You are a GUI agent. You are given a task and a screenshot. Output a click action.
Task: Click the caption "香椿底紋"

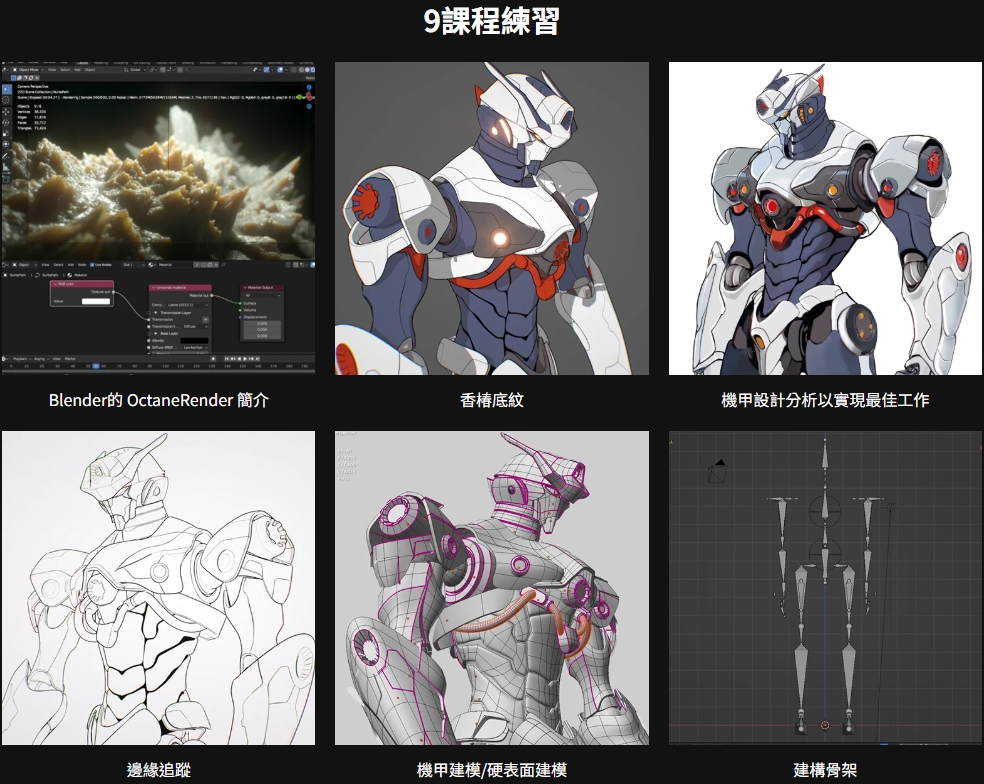[x=492, y=400]
